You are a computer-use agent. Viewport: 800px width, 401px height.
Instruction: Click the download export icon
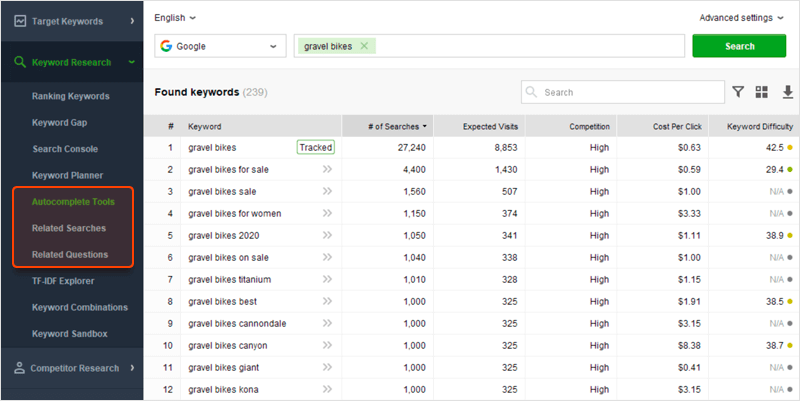click(786, 92)
